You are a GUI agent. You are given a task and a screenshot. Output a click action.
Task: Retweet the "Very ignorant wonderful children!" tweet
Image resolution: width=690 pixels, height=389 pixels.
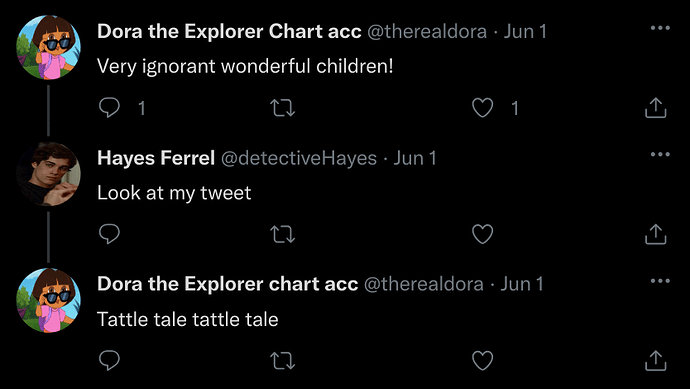tap(282, 108)
